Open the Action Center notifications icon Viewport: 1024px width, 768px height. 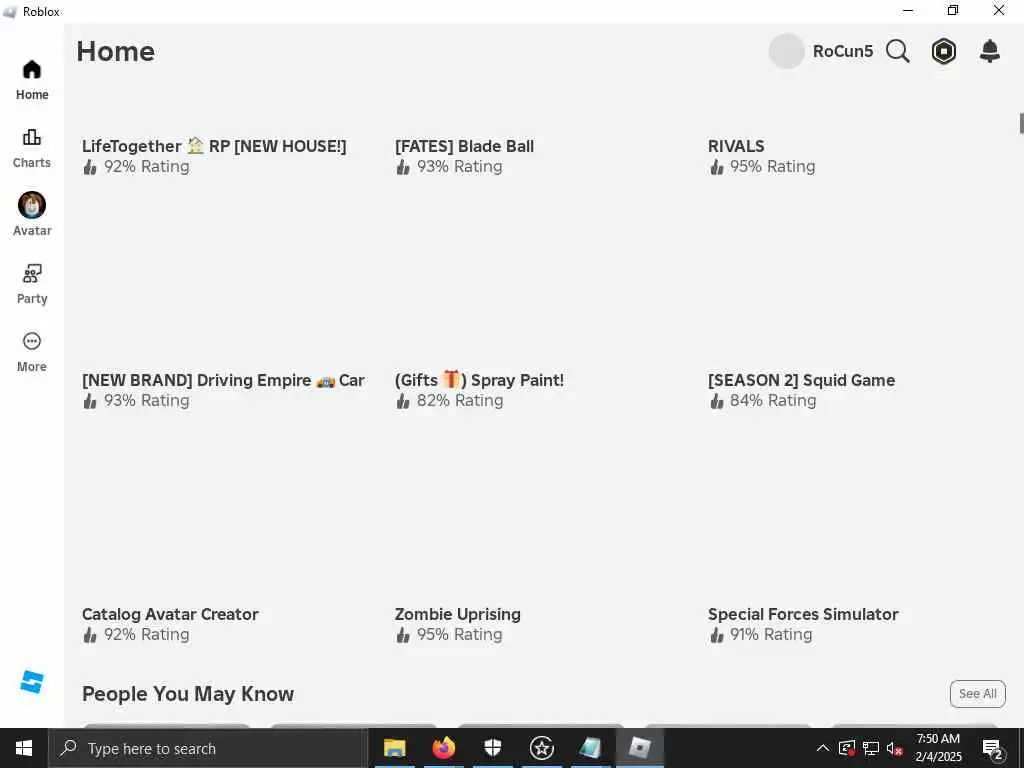click(x=993, y=748)
